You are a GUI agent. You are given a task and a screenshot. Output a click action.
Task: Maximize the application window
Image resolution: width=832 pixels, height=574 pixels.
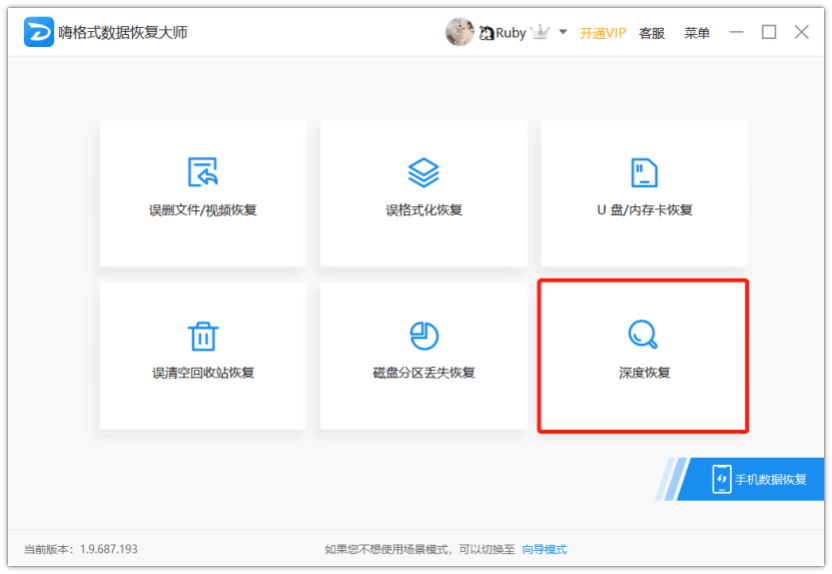tap(769, 32)
